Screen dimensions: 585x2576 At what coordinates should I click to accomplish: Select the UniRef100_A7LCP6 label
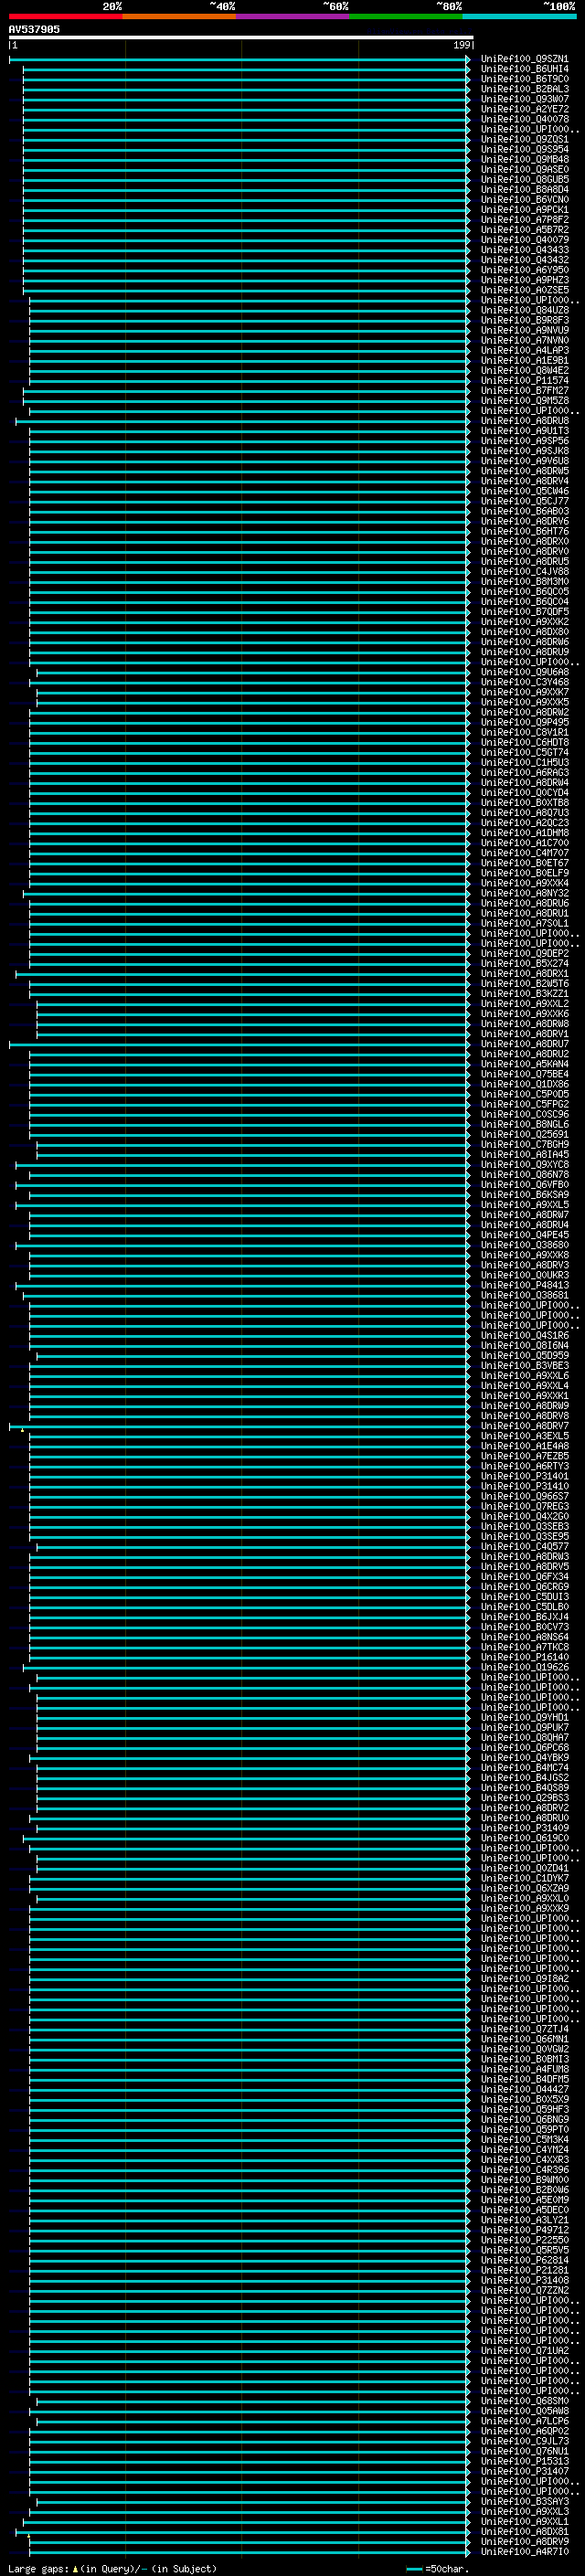point(525,2421)
